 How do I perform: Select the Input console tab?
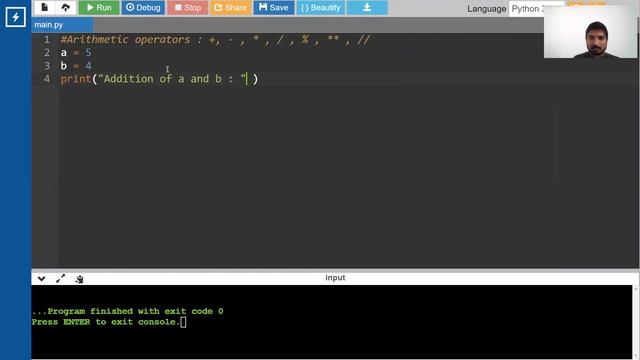[335, 278]
